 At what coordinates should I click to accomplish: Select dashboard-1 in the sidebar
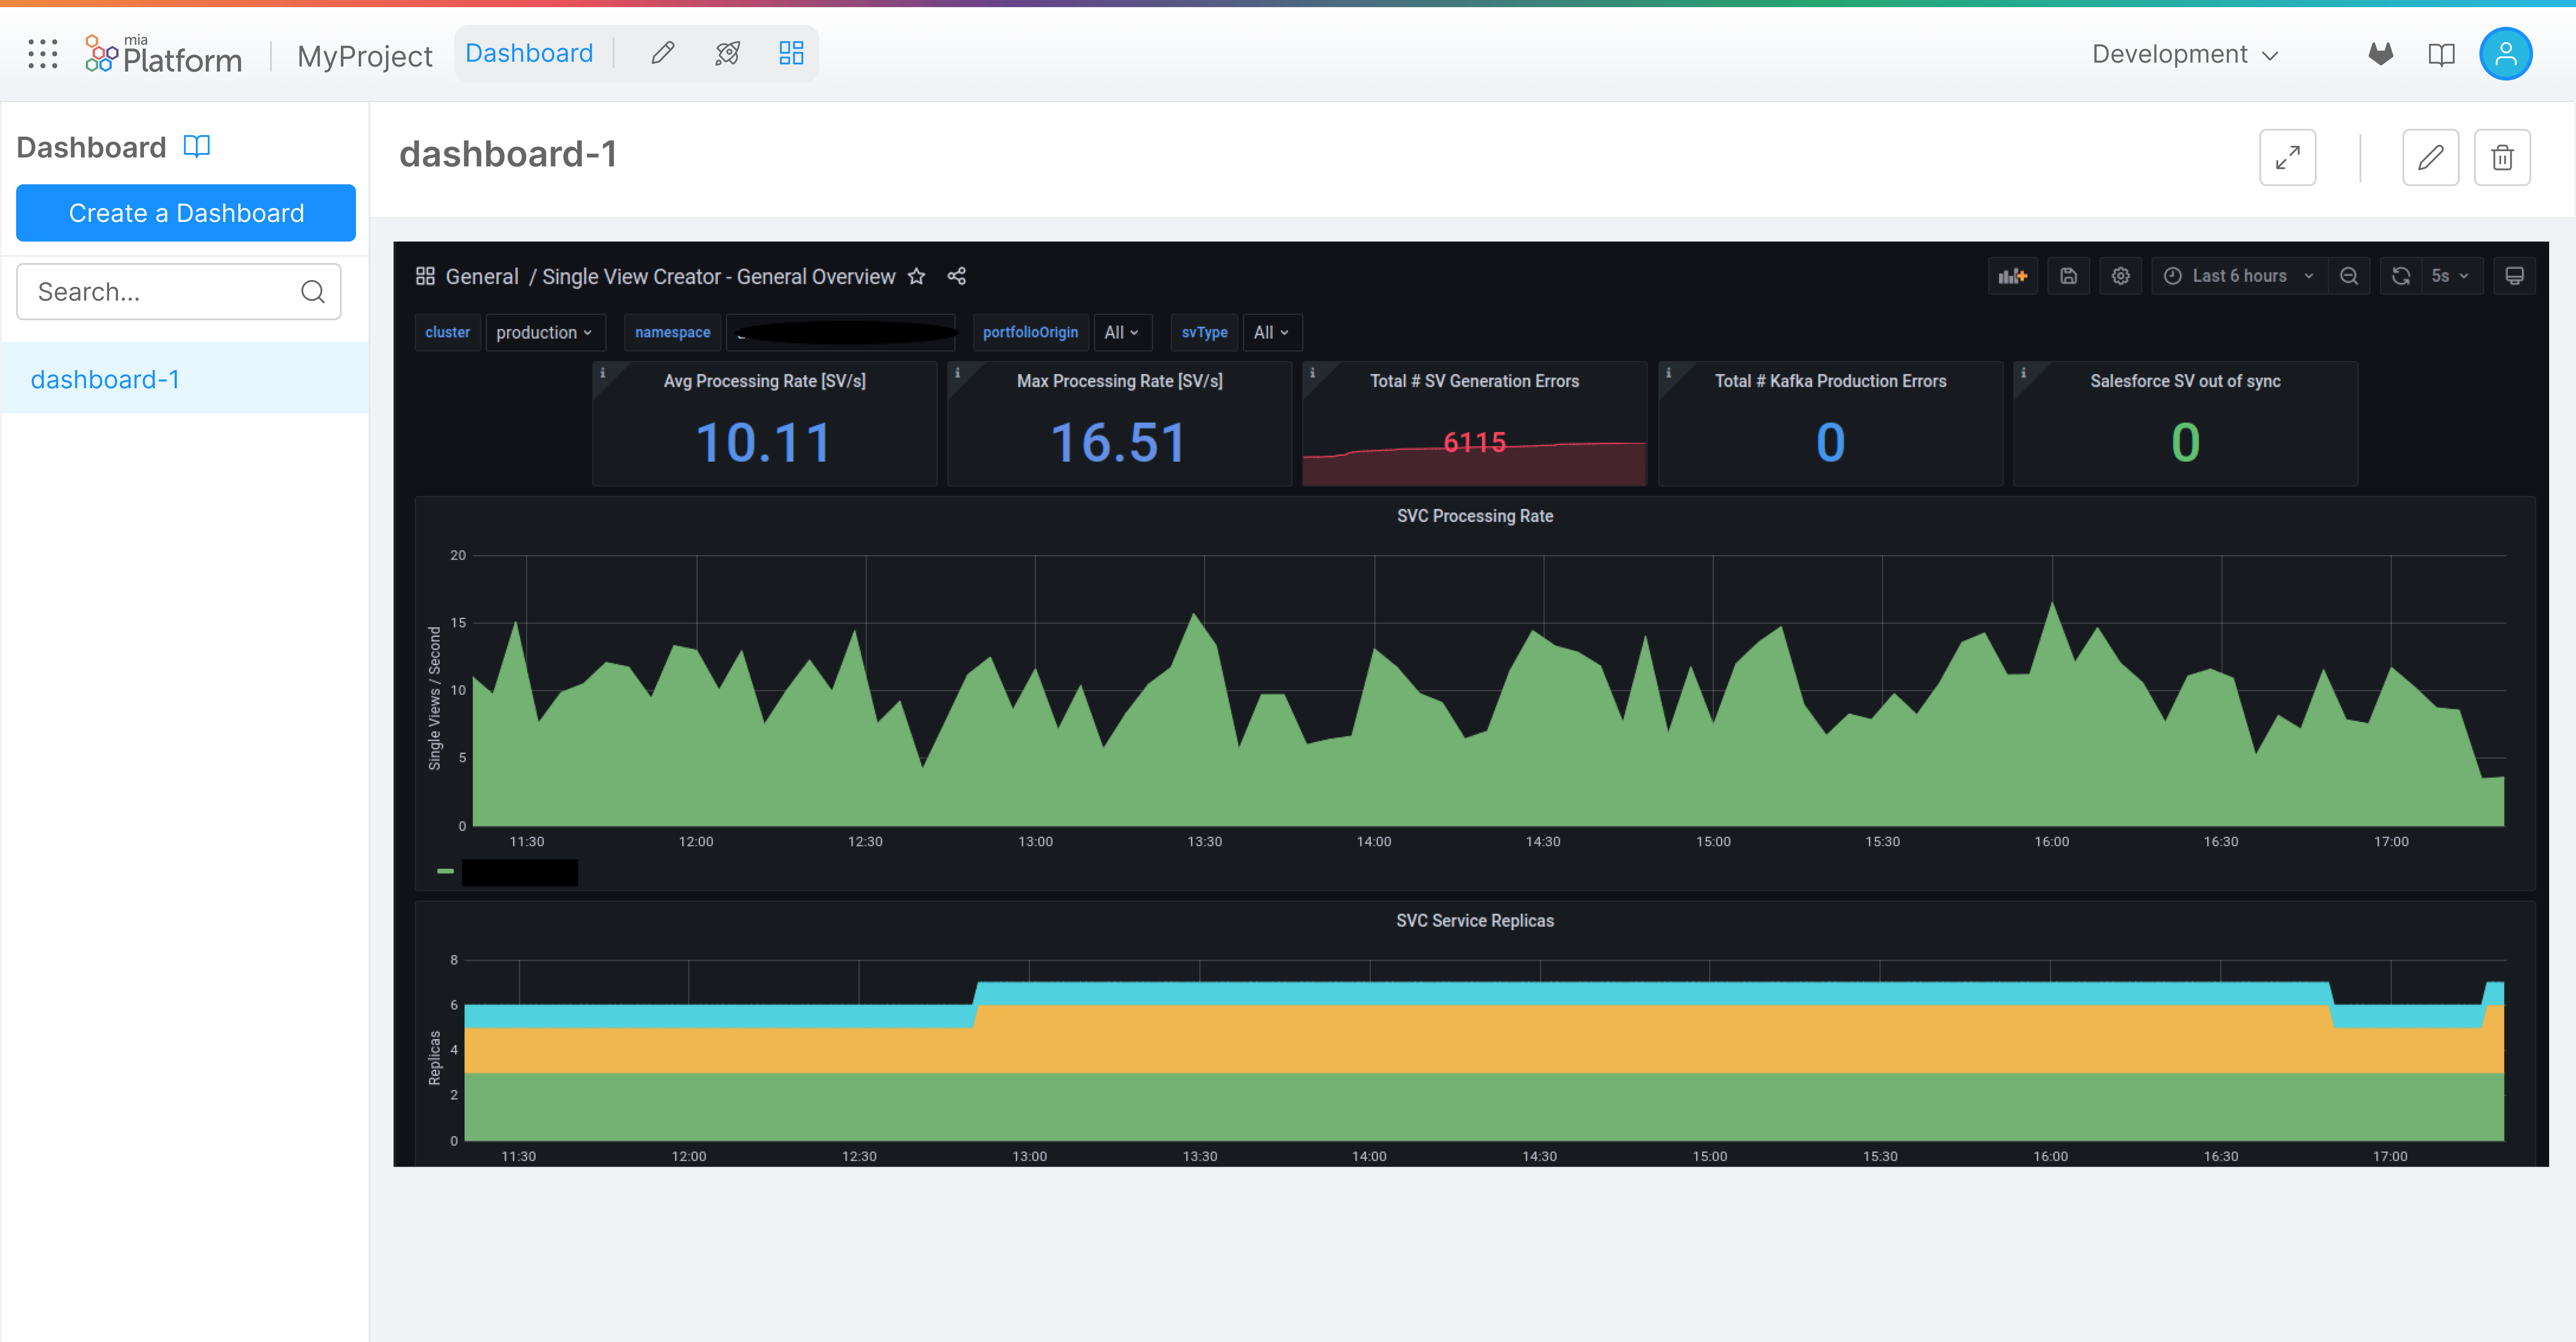pos(105,378)
